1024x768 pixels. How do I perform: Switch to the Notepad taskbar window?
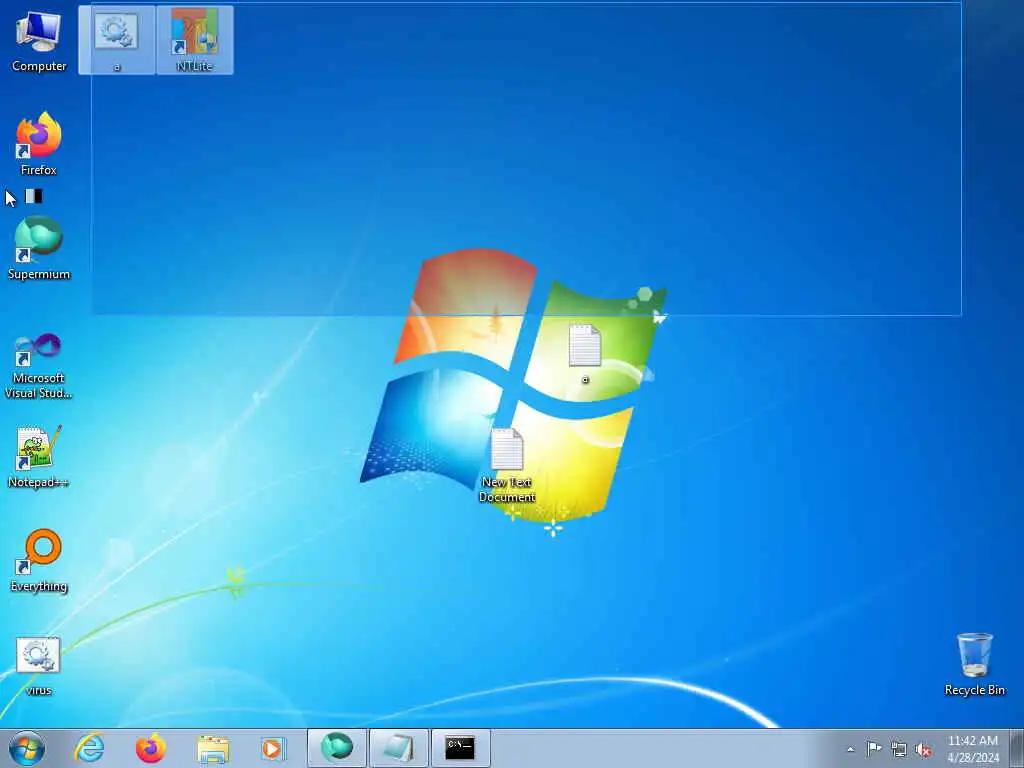(x=399, y=748)
